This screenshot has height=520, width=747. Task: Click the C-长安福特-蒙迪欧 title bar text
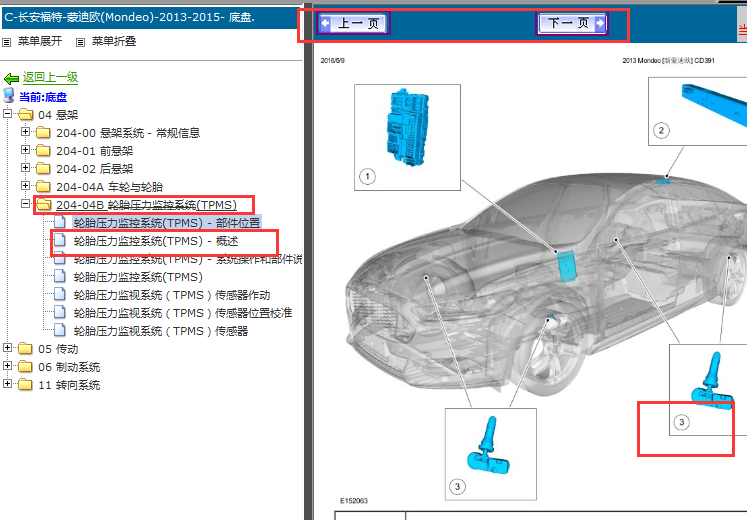click(130, 17)
